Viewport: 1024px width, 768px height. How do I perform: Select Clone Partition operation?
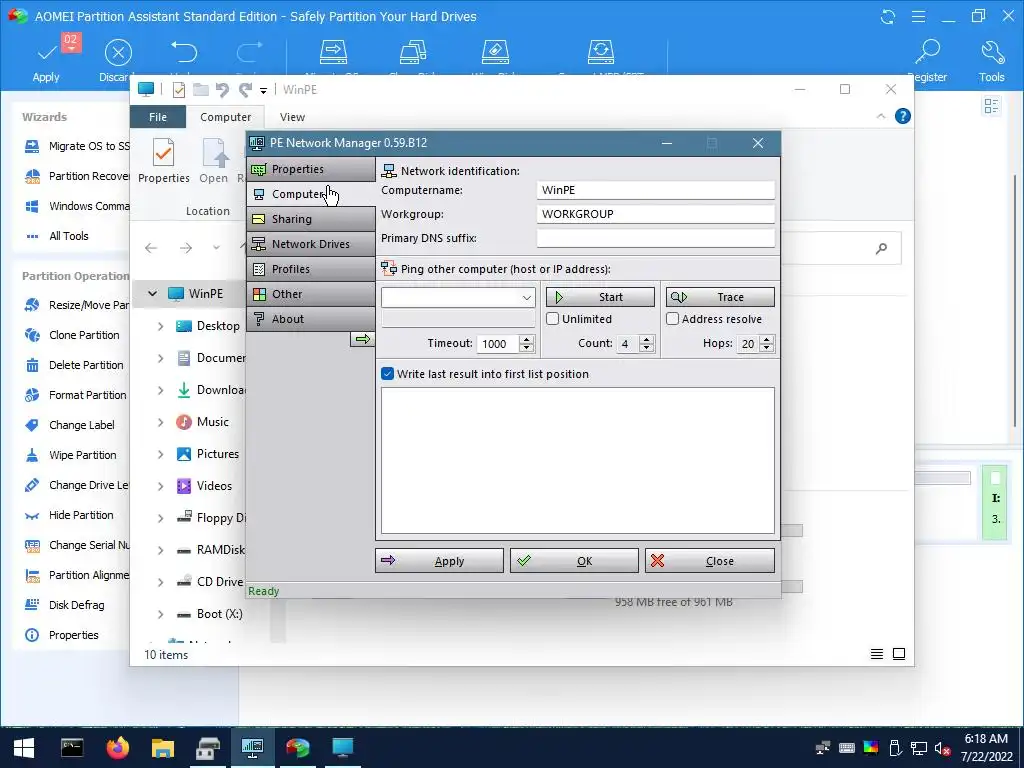[x=72, y=335]
